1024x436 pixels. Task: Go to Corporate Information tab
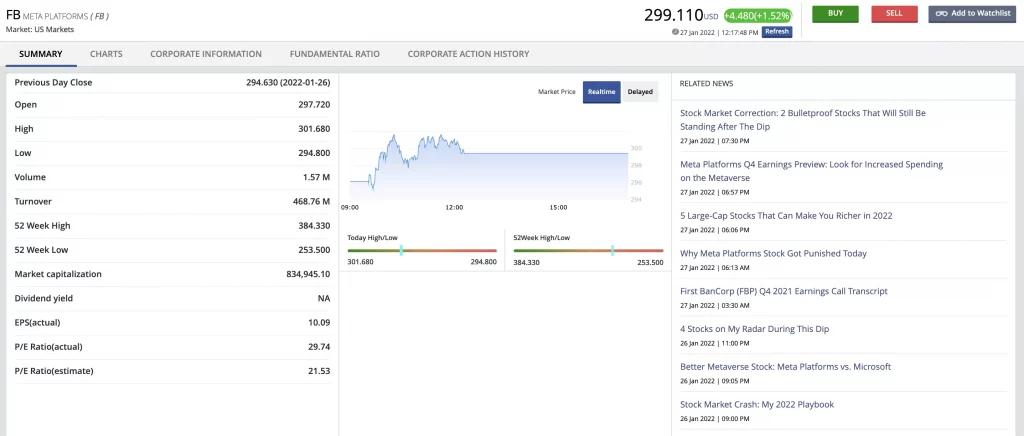click(206, 54)
